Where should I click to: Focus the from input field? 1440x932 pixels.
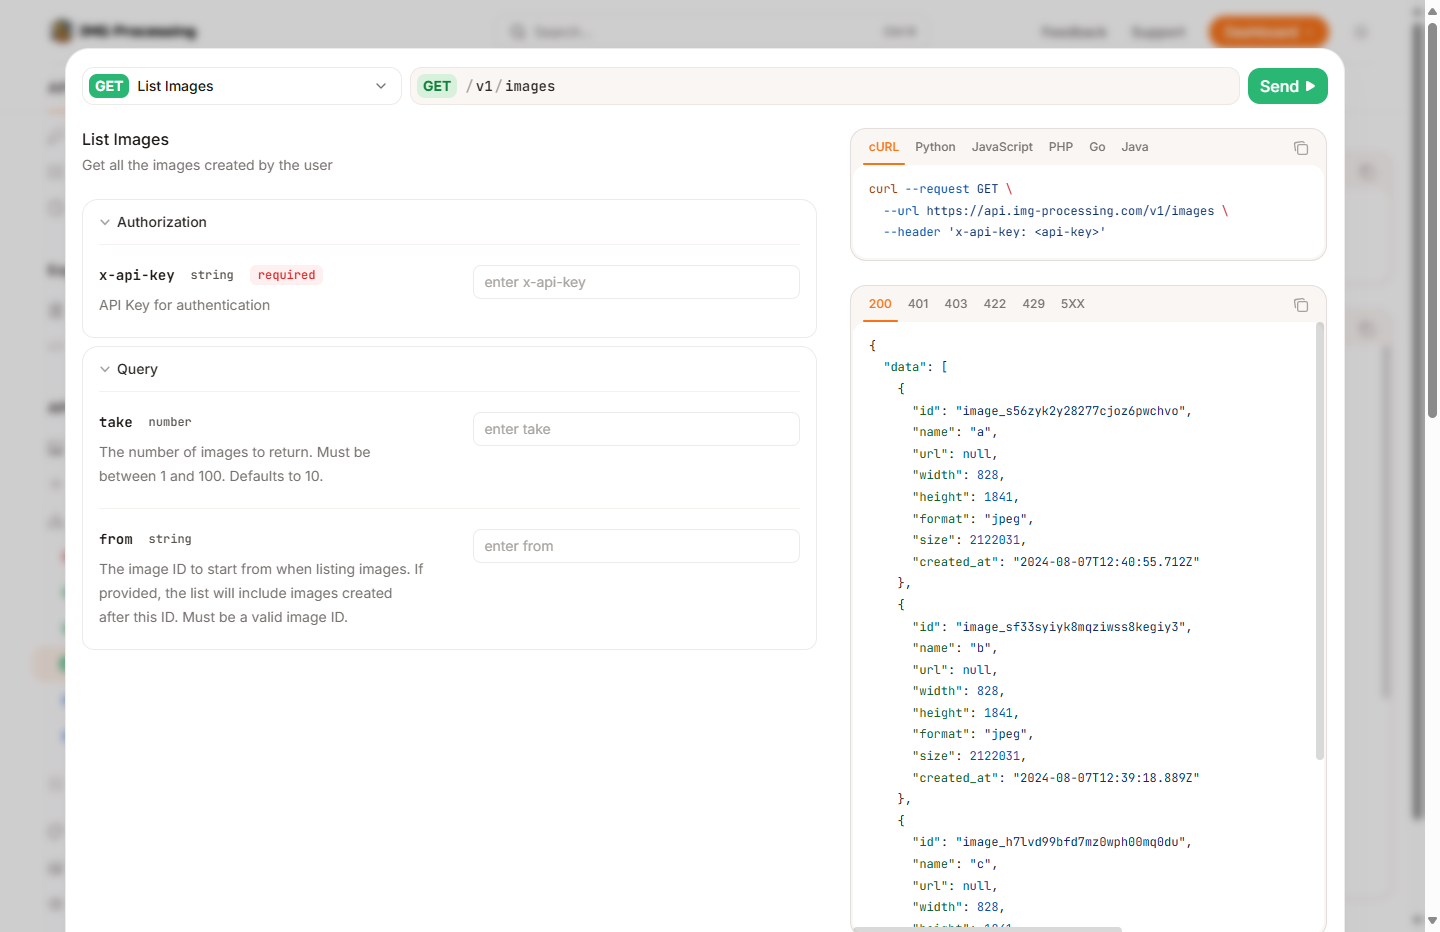coord(636,546)
